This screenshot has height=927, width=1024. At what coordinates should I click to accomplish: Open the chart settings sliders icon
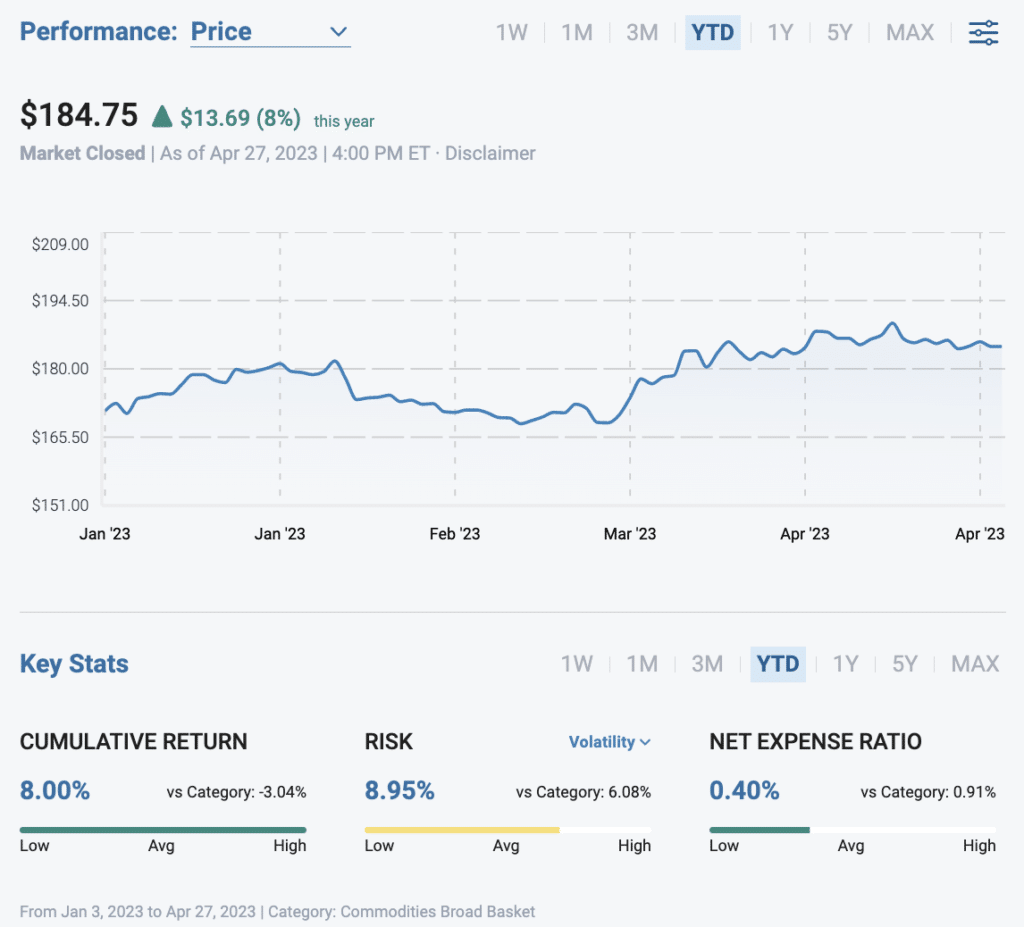pyautogui.click(x=983, y=32)
